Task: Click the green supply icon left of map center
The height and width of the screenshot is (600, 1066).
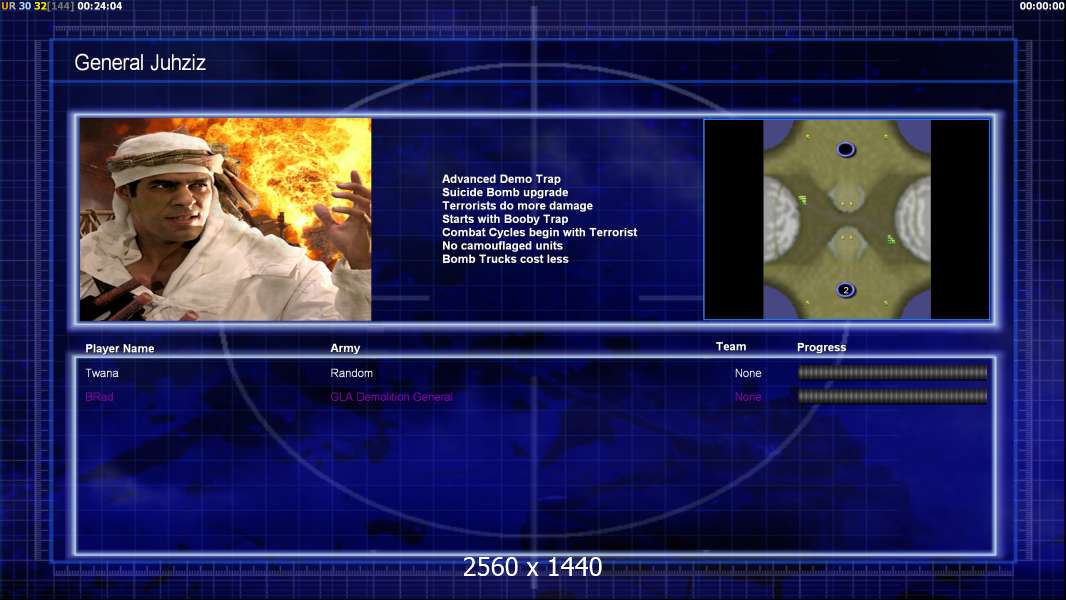Action: [802, 200]
